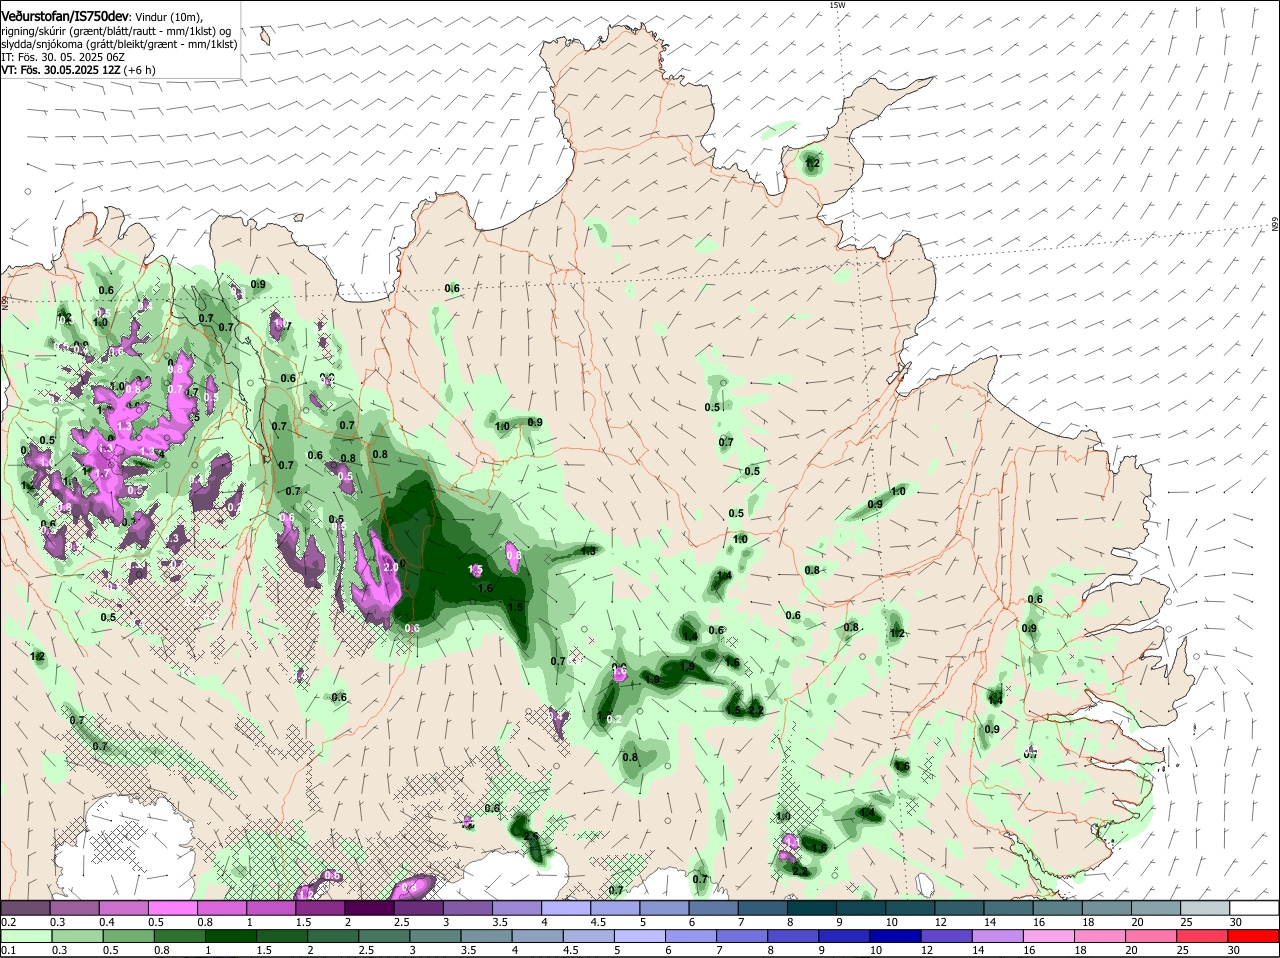Pick lower legend swatch between 14 and 16

point(999,936)
